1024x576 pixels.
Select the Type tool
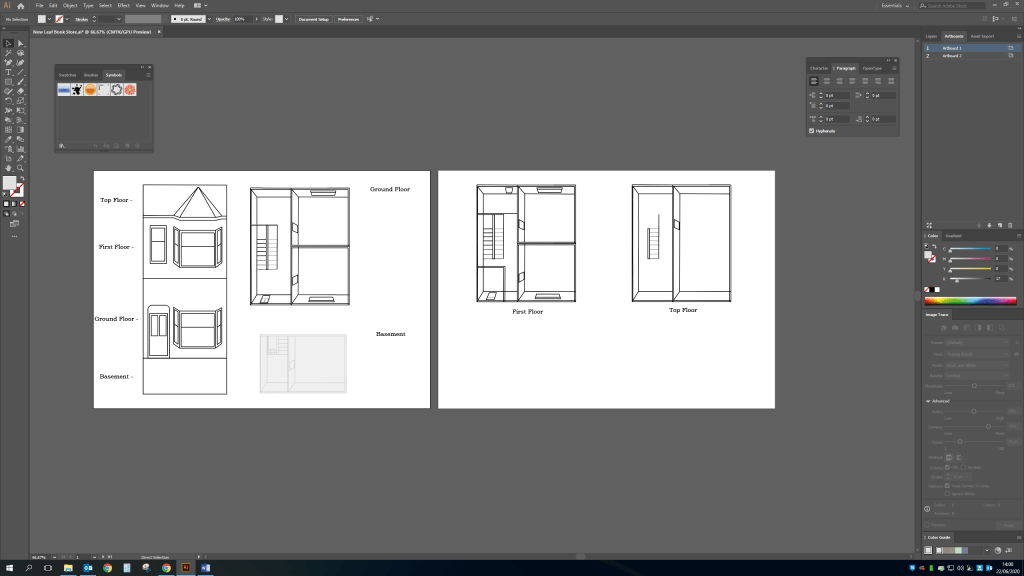pyautogui.click(x=8, y=72)
